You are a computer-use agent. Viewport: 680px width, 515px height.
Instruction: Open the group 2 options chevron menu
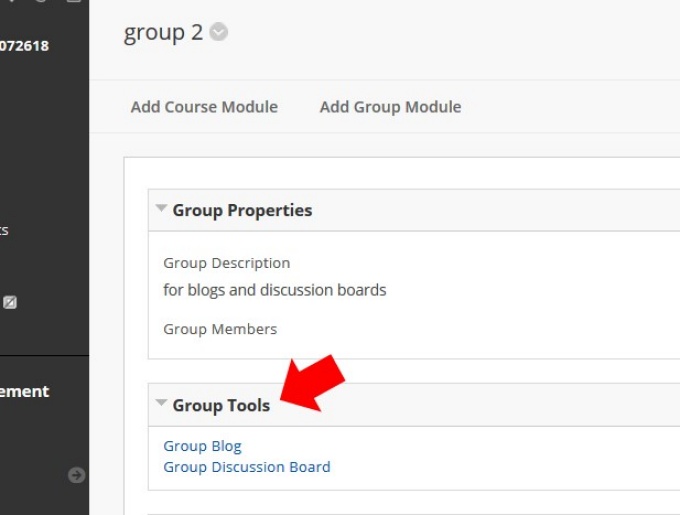pos(219,33)
